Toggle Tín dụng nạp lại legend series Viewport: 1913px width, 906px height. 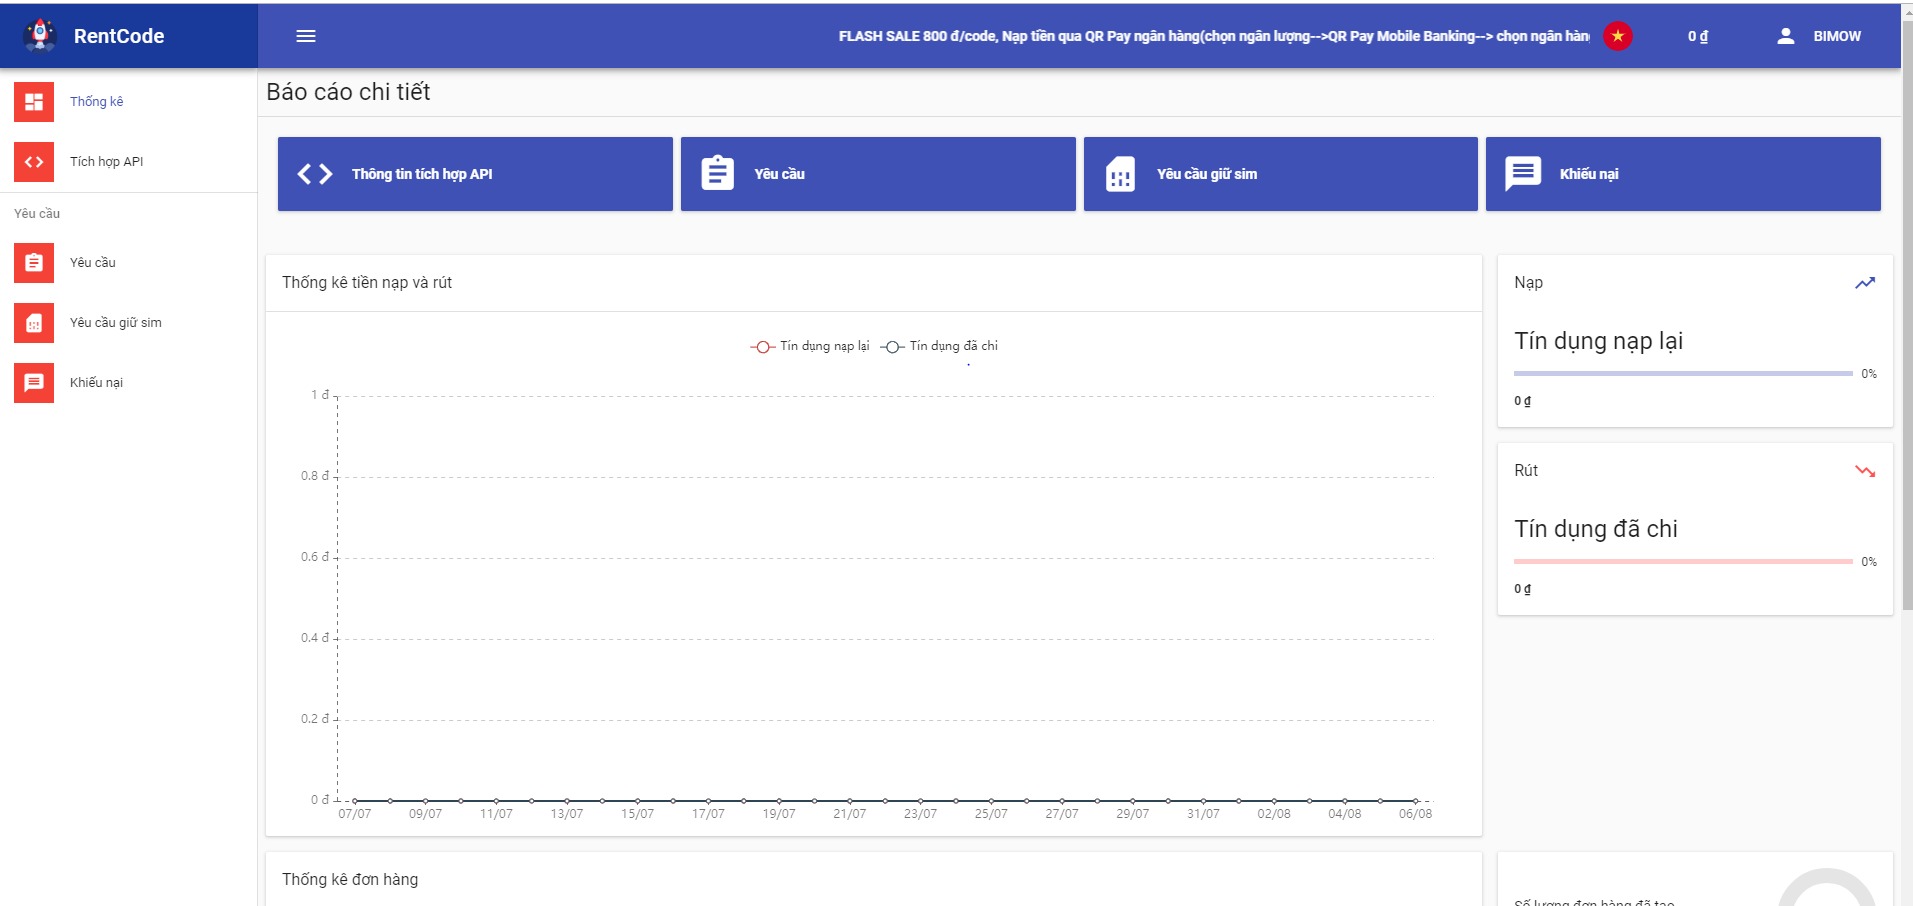(810, 346)
